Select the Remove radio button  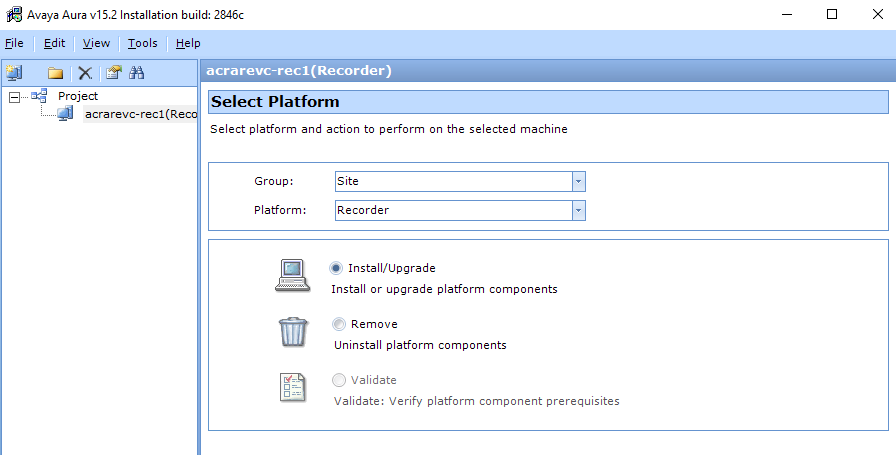[x=339, y=324]
